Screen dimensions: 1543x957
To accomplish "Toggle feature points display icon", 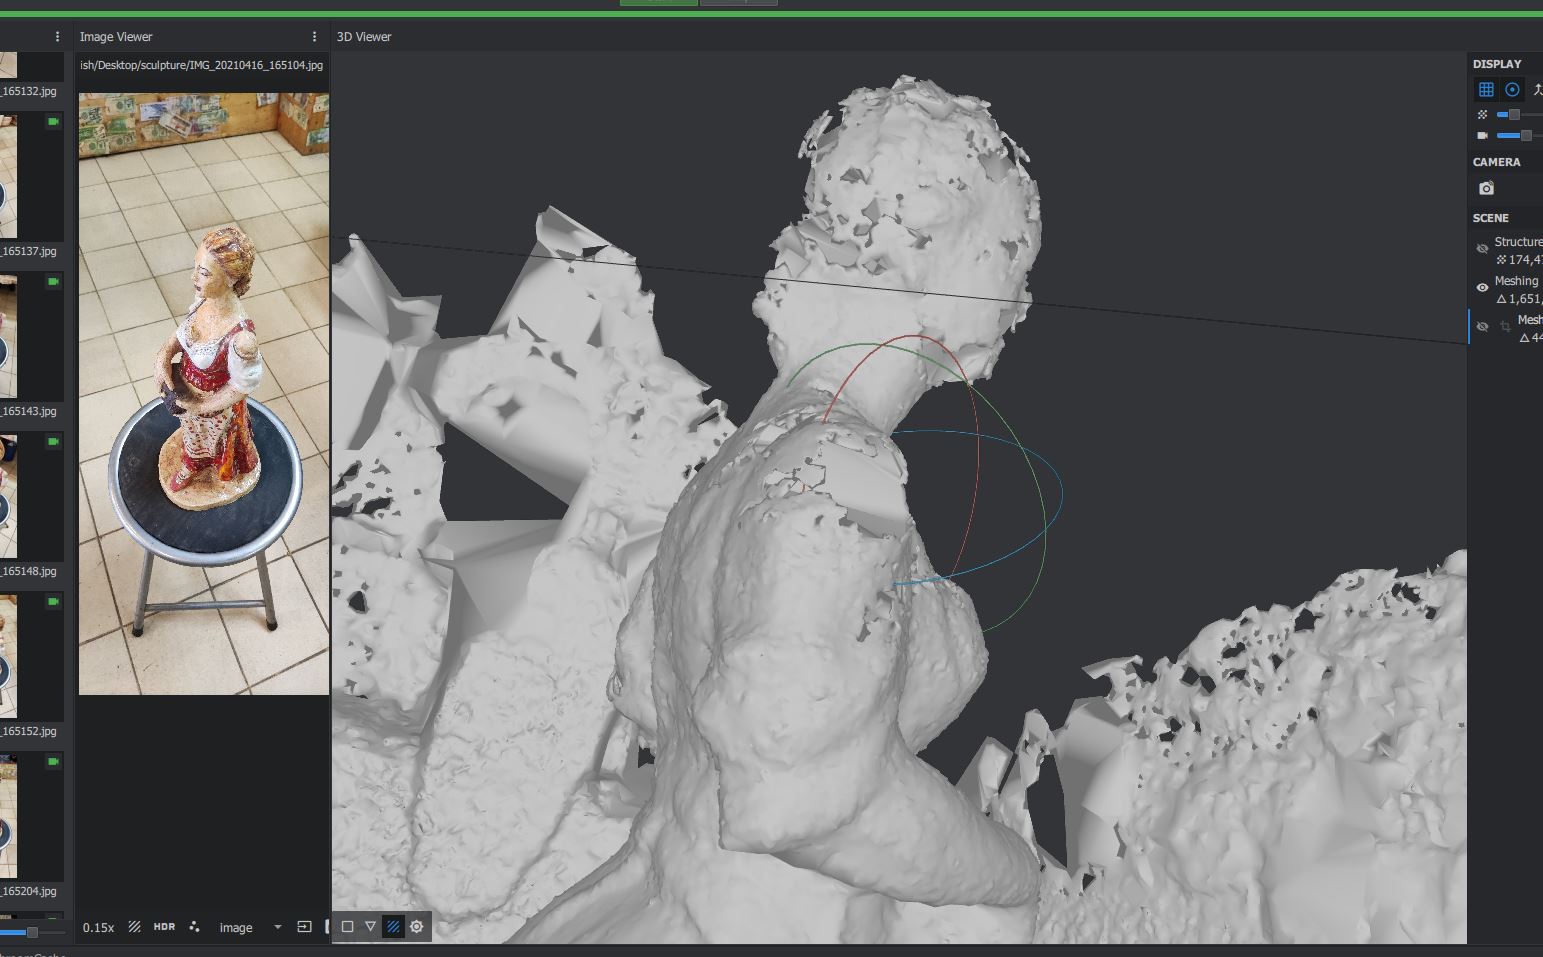I will click(x=194, y=927).
